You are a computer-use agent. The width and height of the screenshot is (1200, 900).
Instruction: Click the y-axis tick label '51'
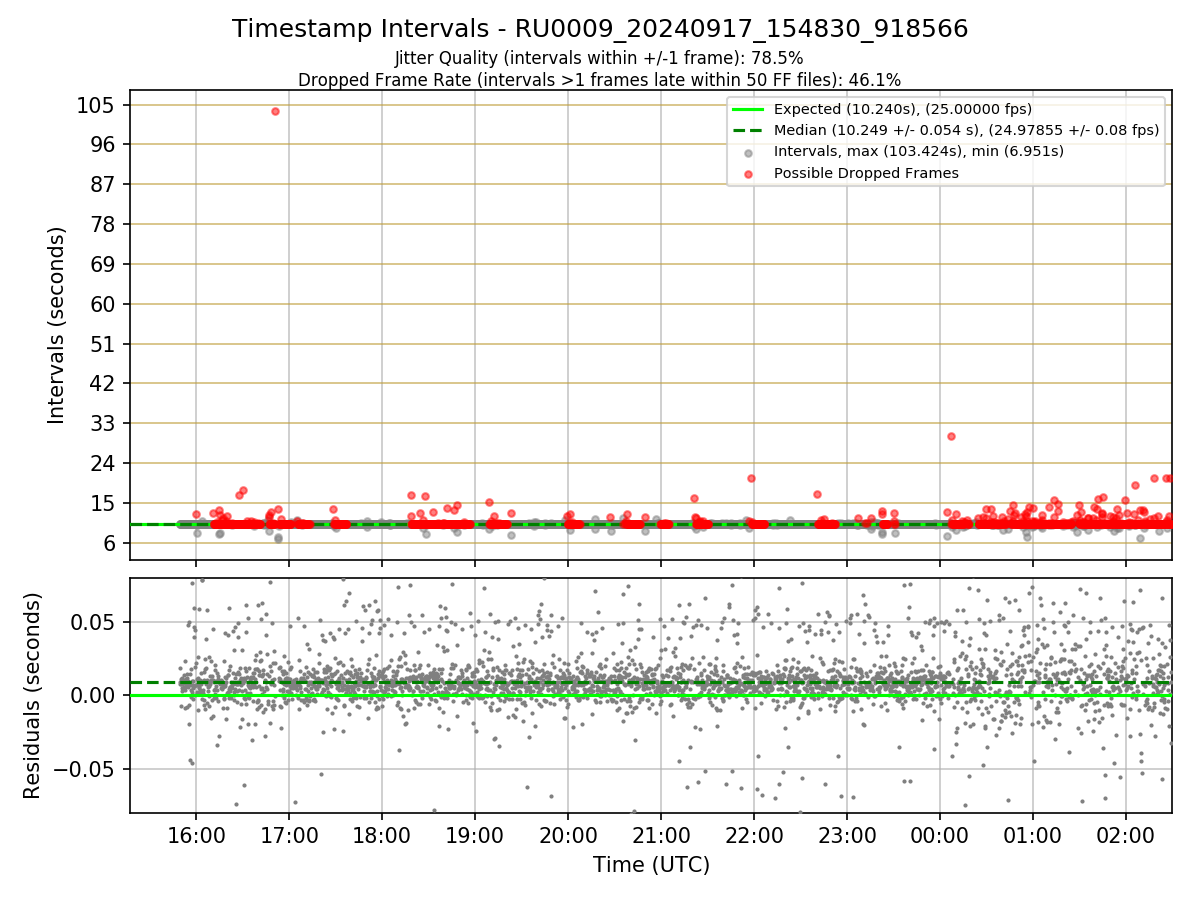tap(102, 344)
